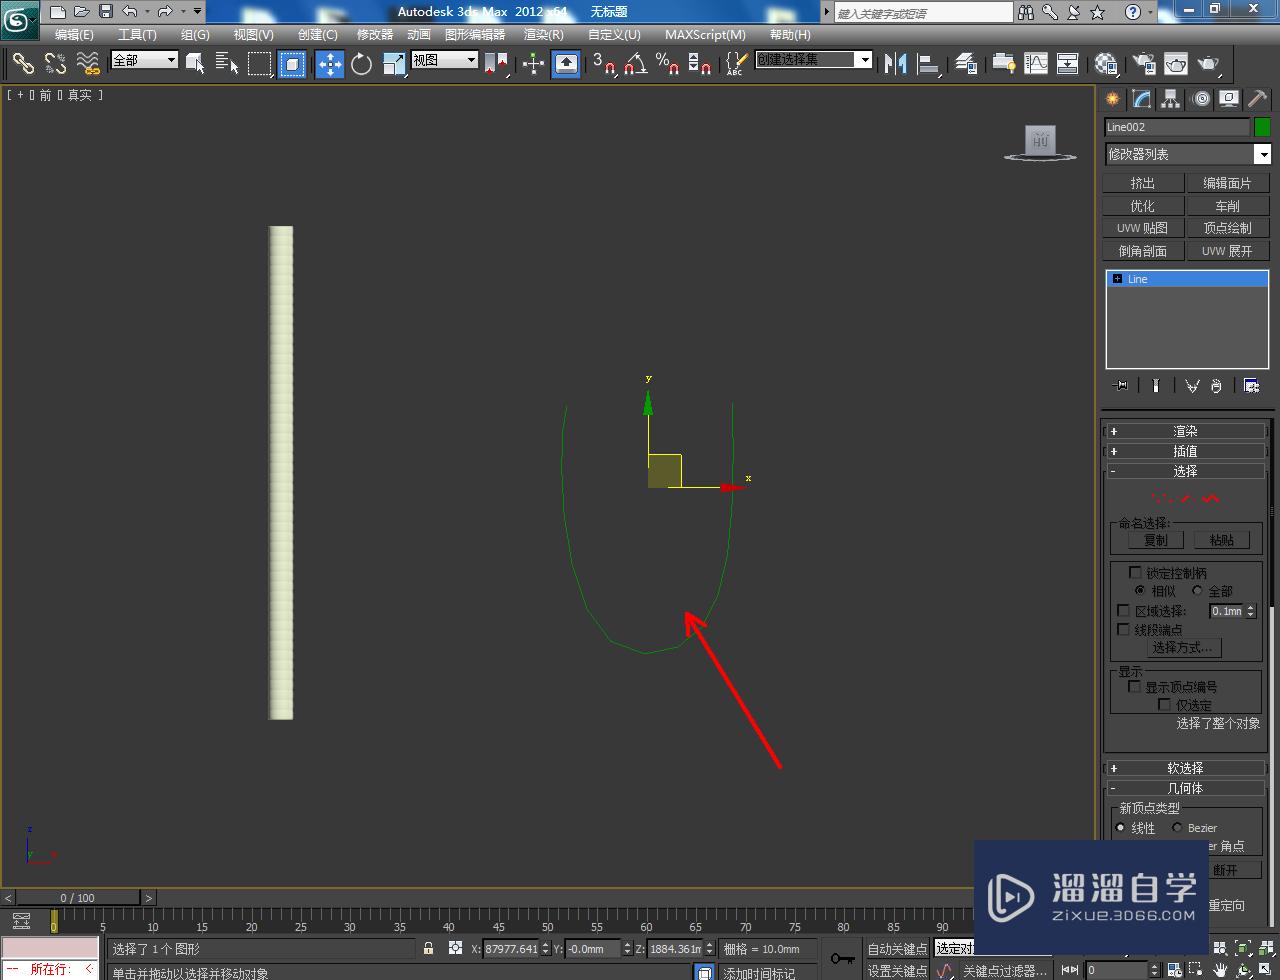Open the 渲染(R) menu

click(544, 35)
